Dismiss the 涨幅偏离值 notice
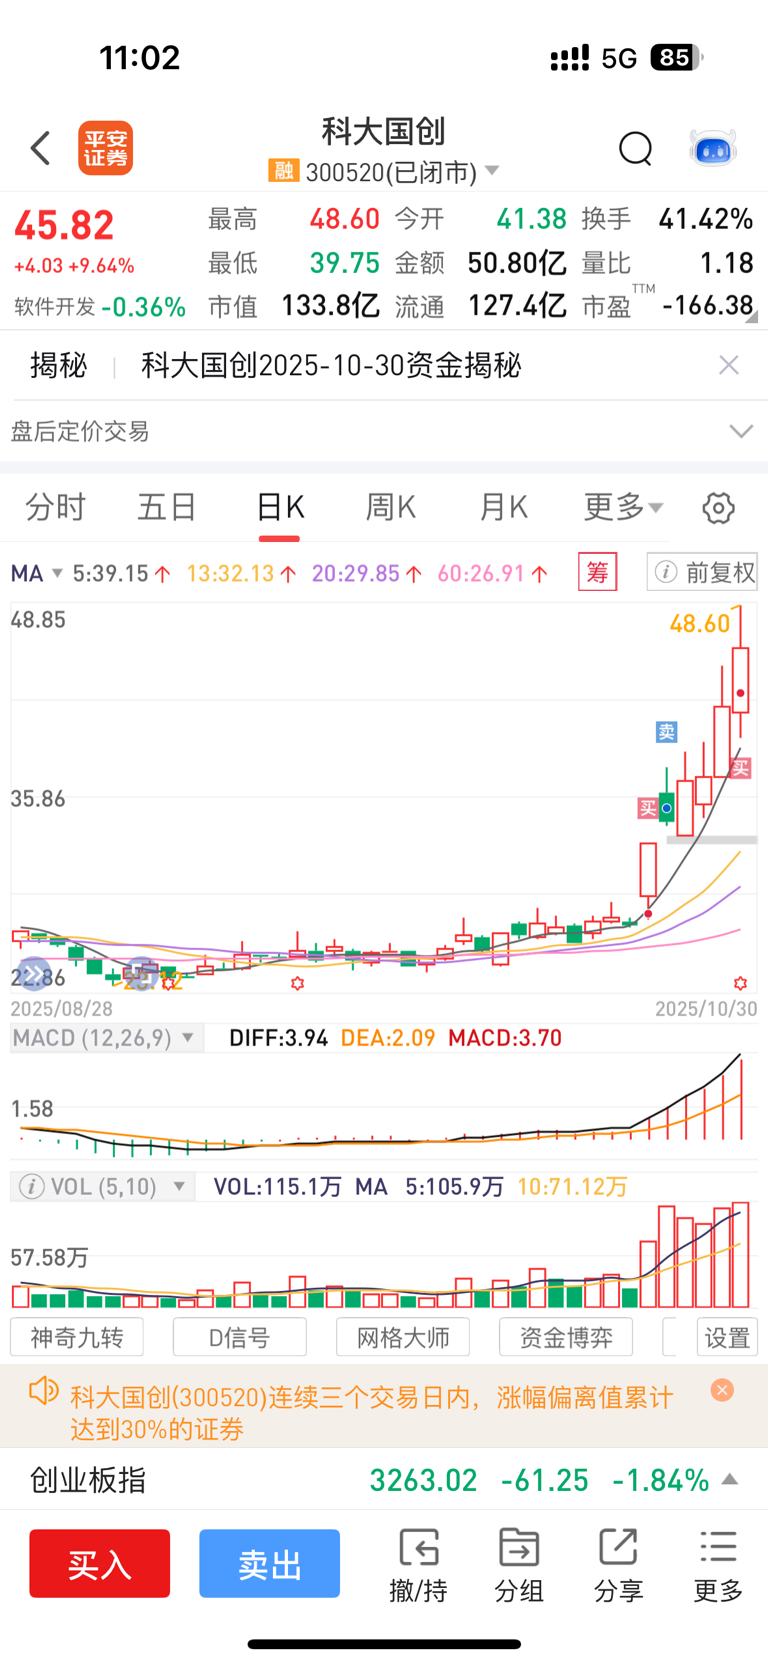This screenshot has width=769, height=1665. [722, 1390]
